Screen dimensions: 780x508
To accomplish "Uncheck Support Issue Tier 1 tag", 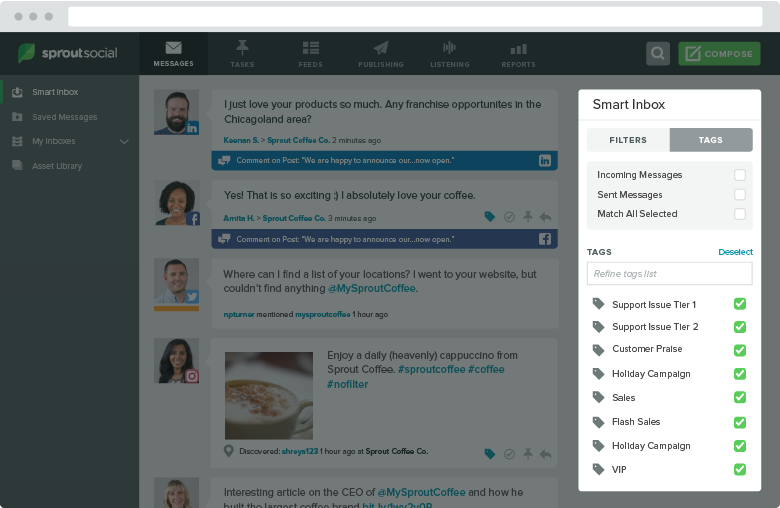I will [740, 304].
